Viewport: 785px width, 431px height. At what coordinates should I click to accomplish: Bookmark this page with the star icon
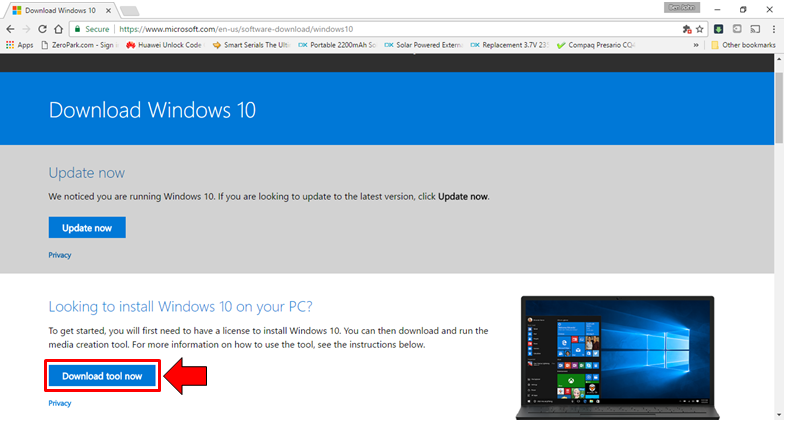pyautogui.click(x=700, y=29)
